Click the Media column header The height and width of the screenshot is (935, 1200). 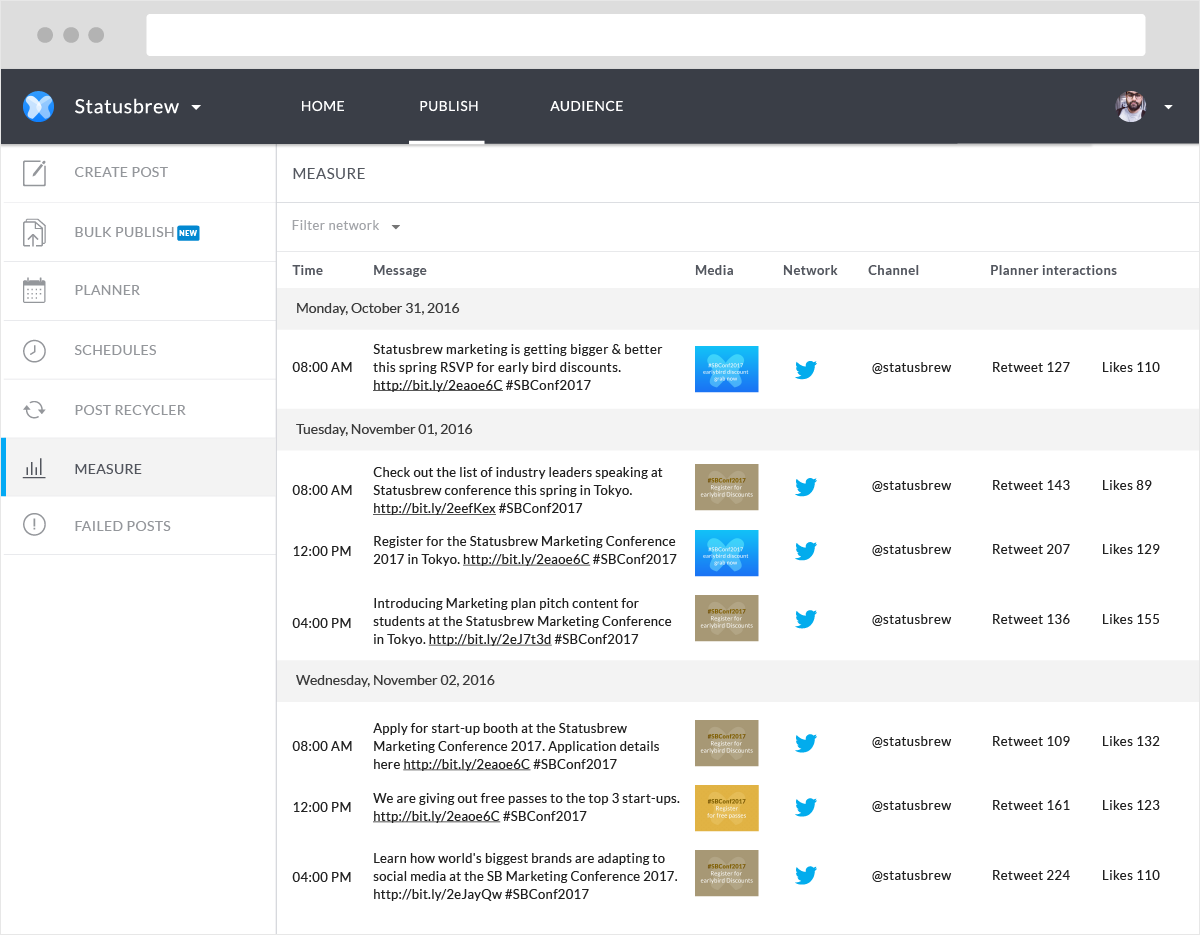pyautogui.click(x=714, y=270)
